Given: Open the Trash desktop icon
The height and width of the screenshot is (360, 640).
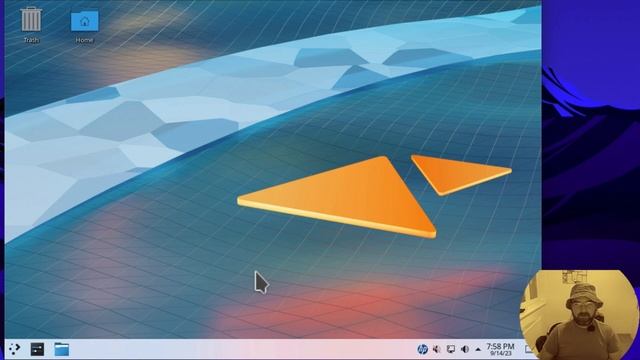Looking at the screenshot, I should coord(31,19).
